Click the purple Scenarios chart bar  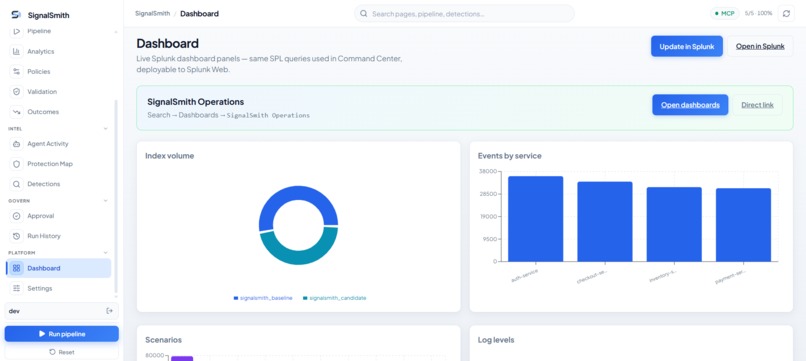coord(182,358)
